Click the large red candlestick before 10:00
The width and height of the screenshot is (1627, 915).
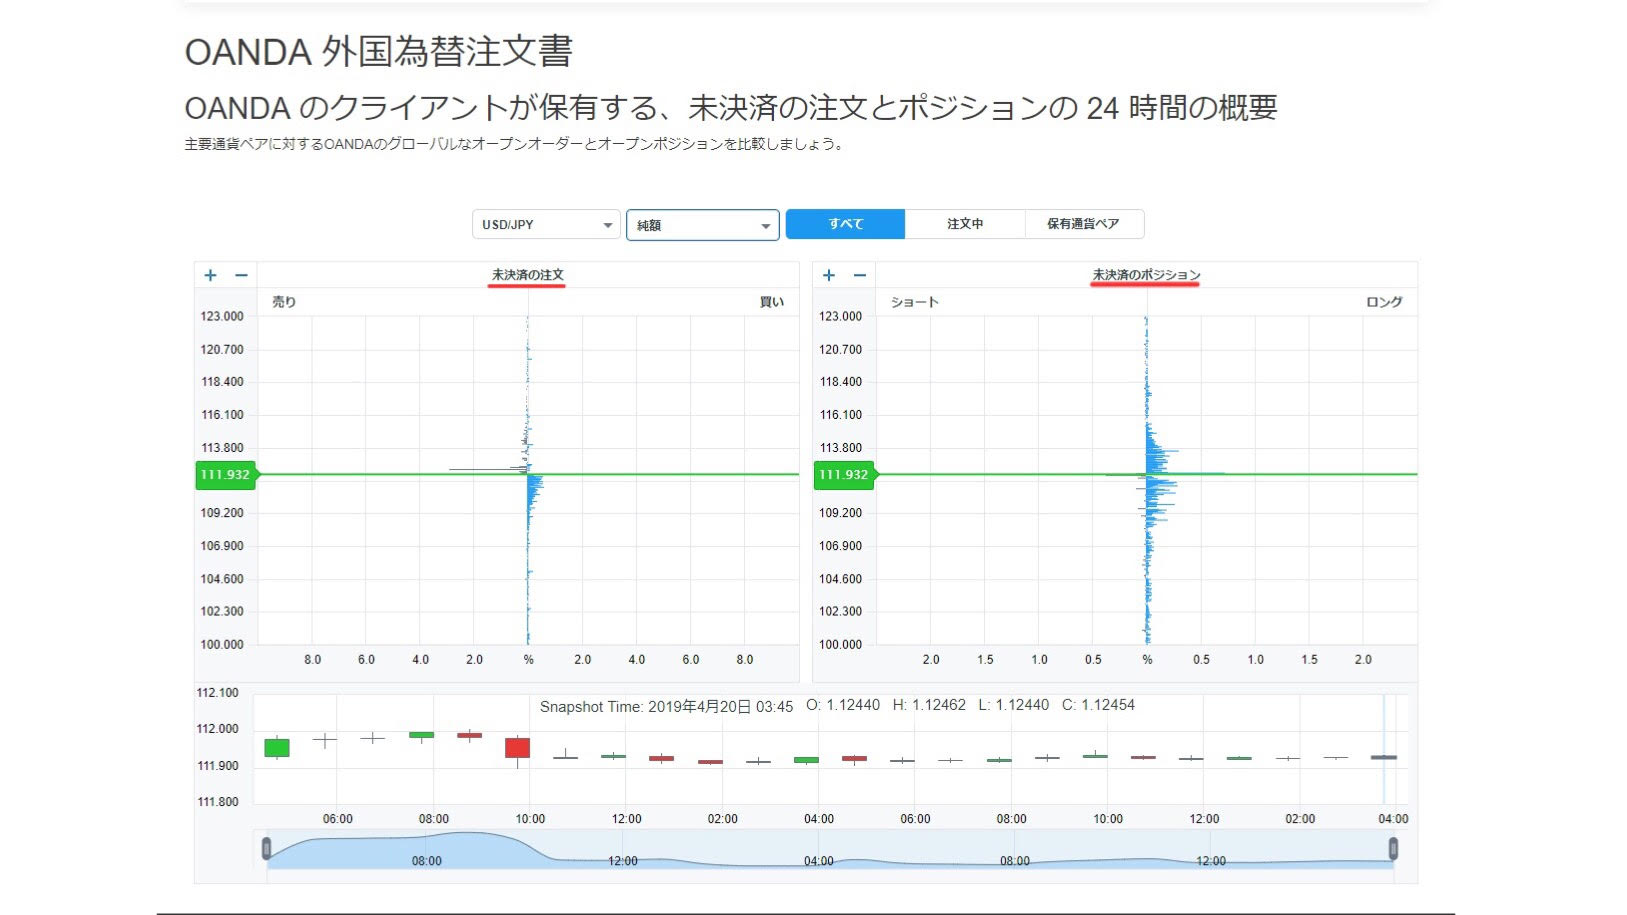(x=517, y=748)
